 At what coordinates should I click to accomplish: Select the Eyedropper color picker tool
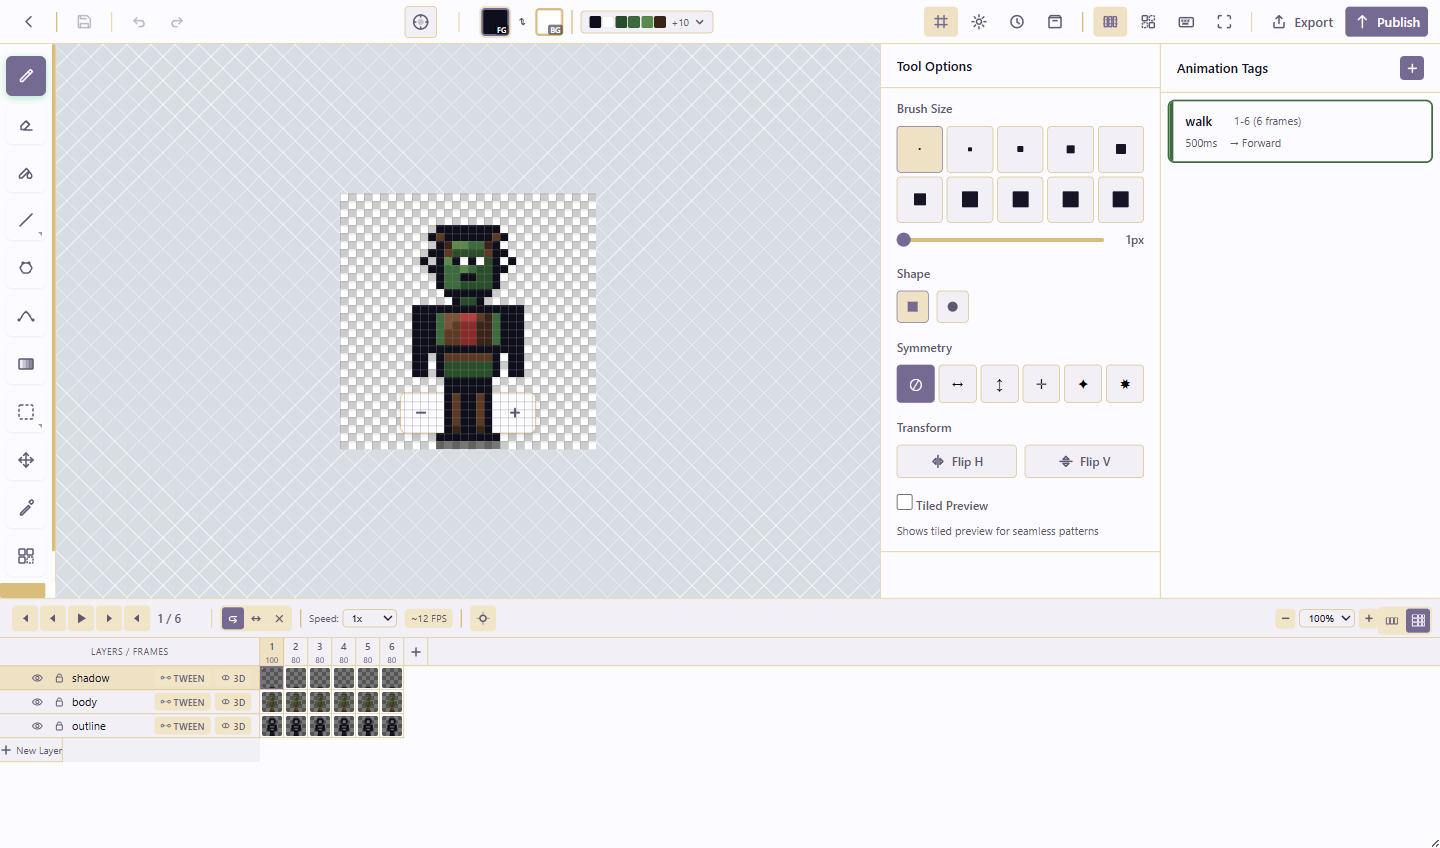pos(26,508)
